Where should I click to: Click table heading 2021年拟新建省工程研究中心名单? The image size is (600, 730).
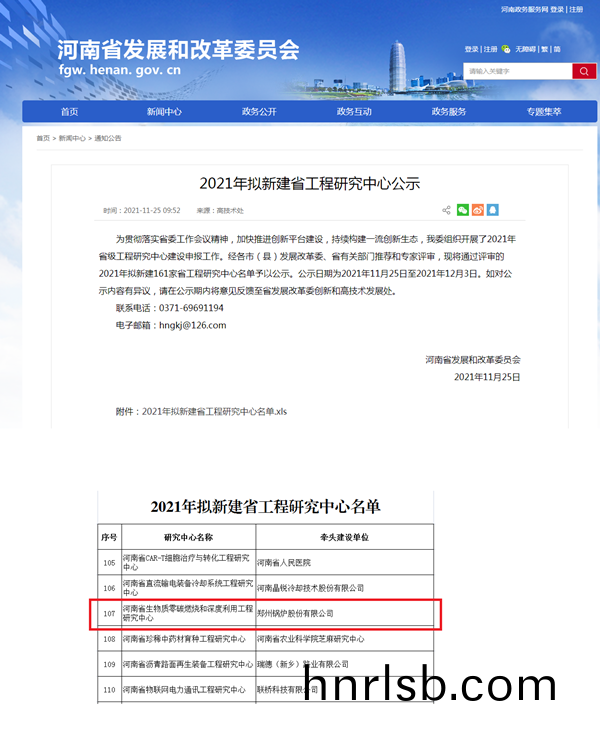pyautogui.click(x=265, y=507)
